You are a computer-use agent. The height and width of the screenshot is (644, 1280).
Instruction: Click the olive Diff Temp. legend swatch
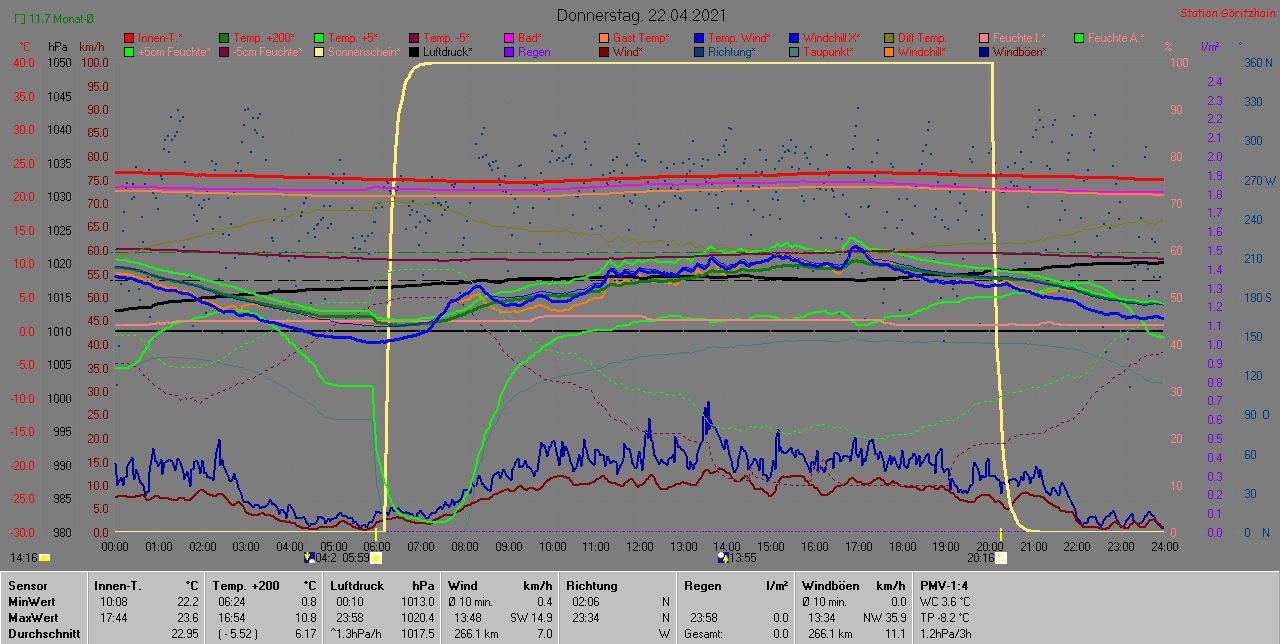pos(889,38)
